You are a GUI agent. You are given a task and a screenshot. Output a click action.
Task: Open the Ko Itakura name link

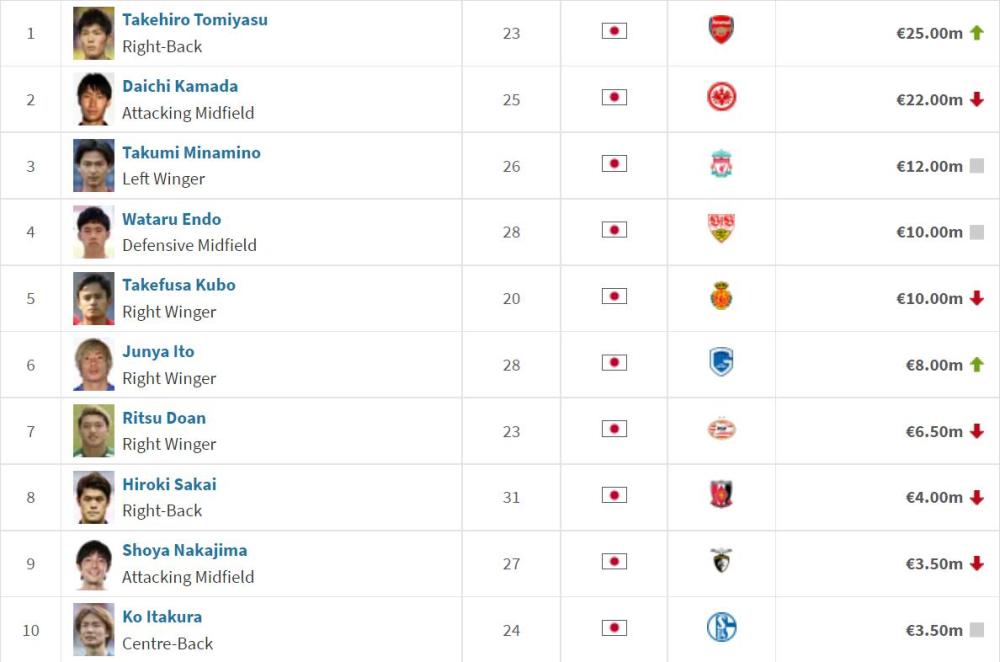point(162,617)
